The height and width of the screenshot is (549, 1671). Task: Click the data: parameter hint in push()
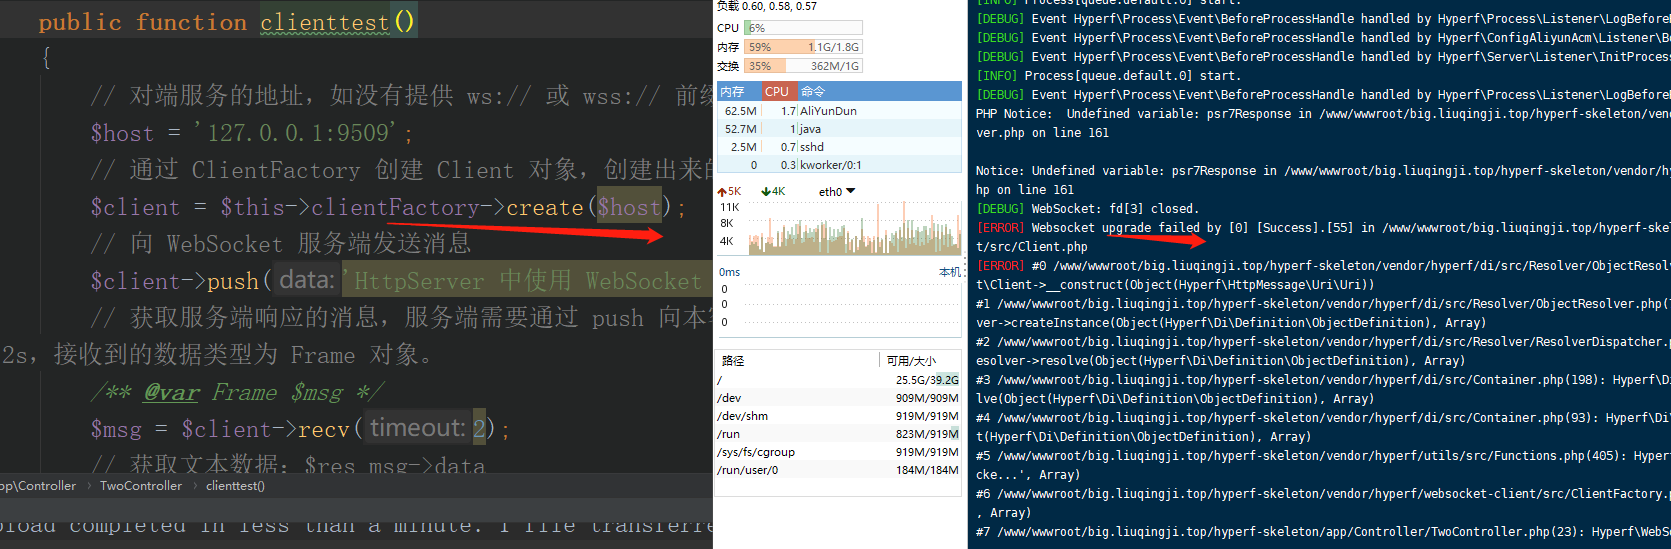(x=306, y=280)
